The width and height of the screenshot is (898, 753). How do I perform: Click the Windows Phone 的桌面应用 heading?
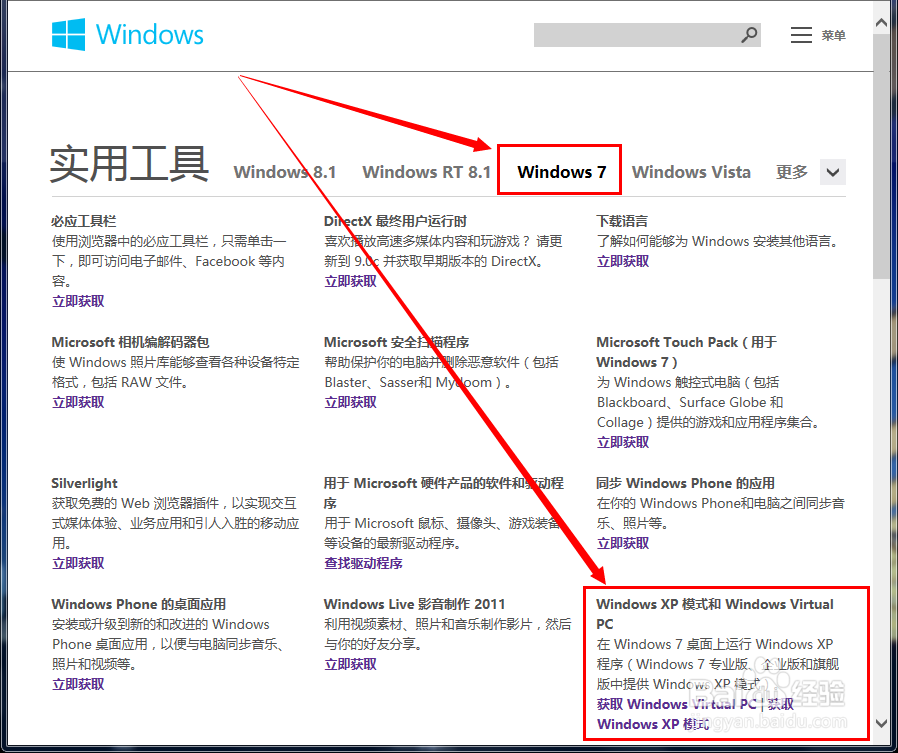tap(139, 604)
